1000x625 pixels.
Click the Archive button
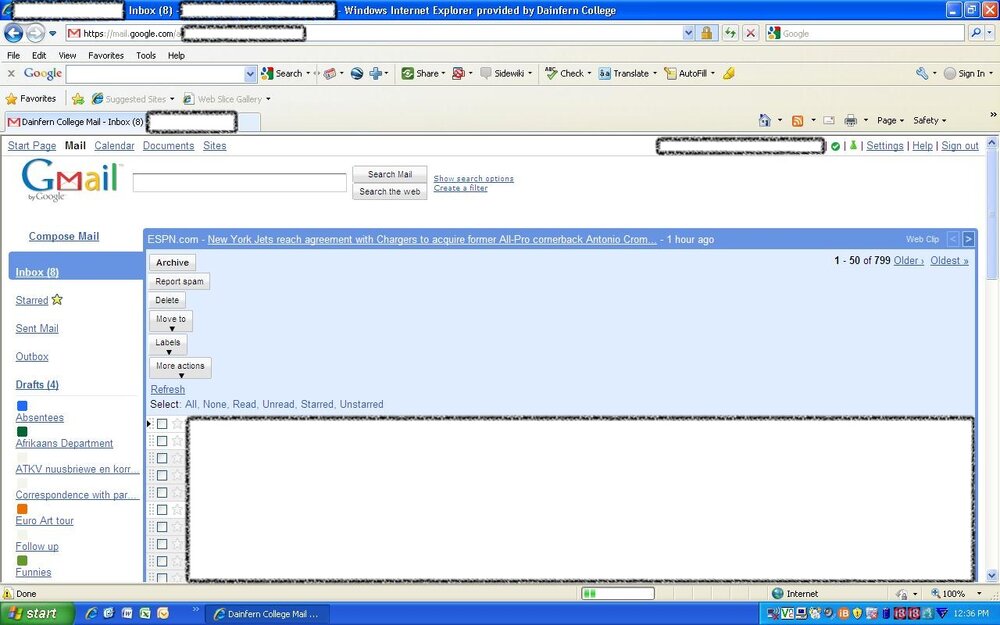172,262
